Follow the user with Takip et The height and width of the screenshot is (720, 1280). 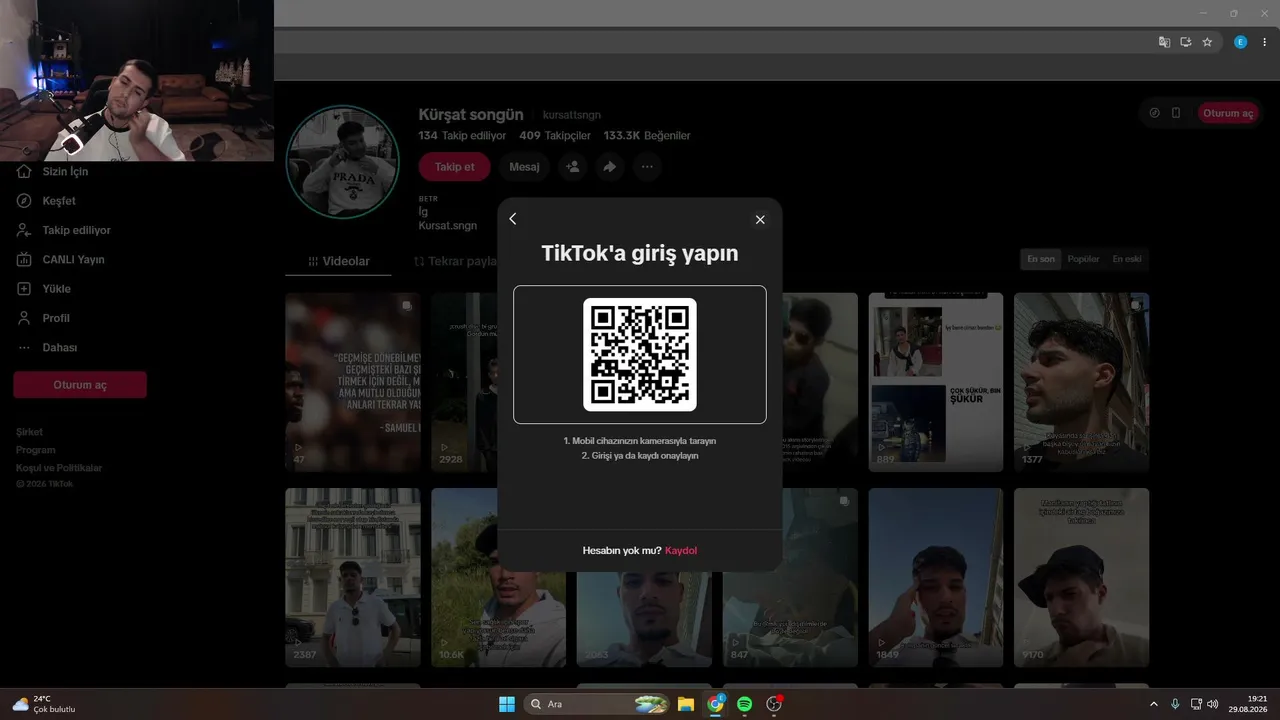(x=454, y=167)
